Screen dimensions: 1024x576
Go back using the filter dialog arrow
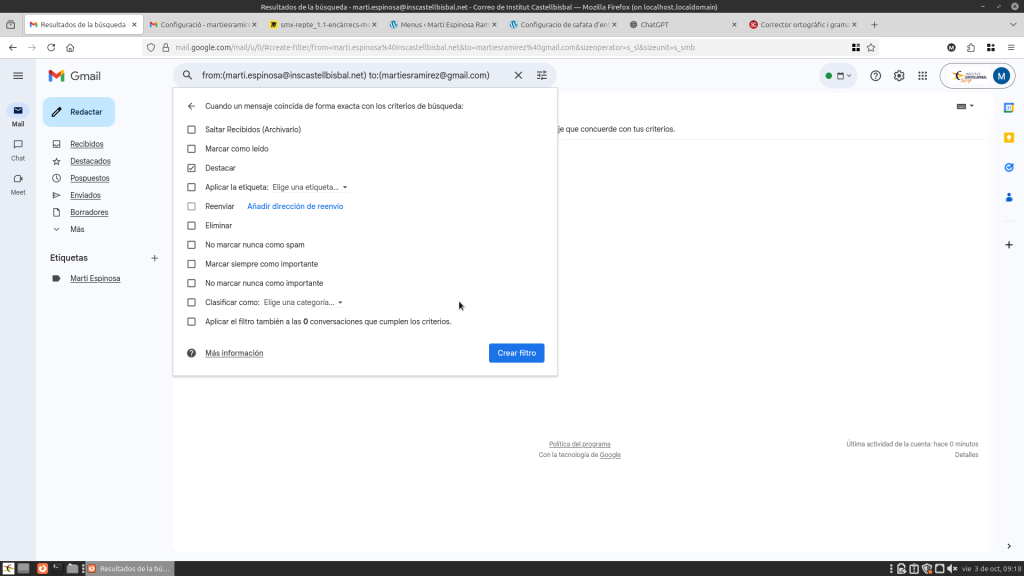point(191,106)
